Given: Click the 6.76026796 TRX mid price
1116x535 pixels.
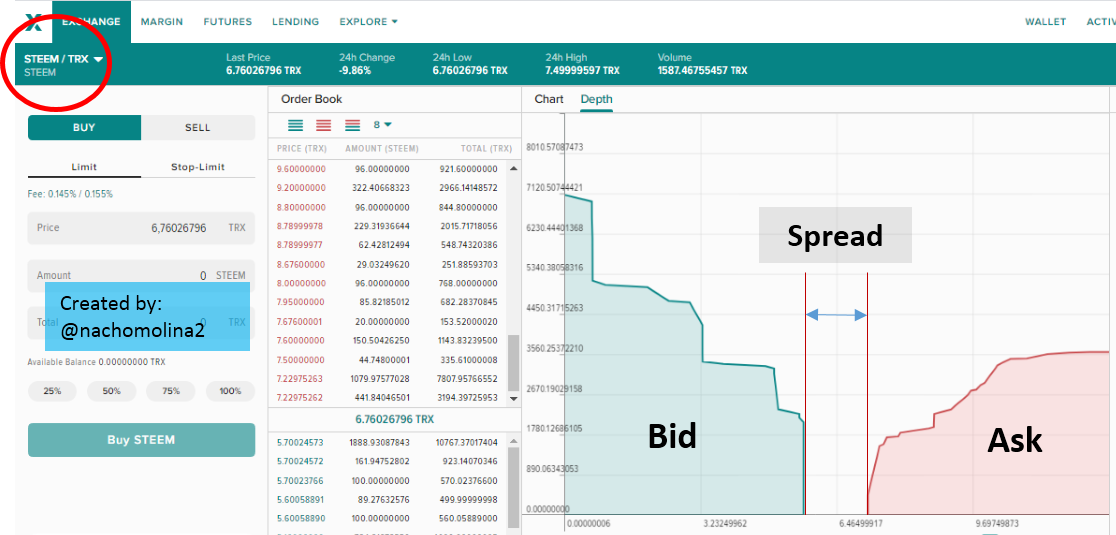Looking at the screenshot, I should click(x=394, y=420).
